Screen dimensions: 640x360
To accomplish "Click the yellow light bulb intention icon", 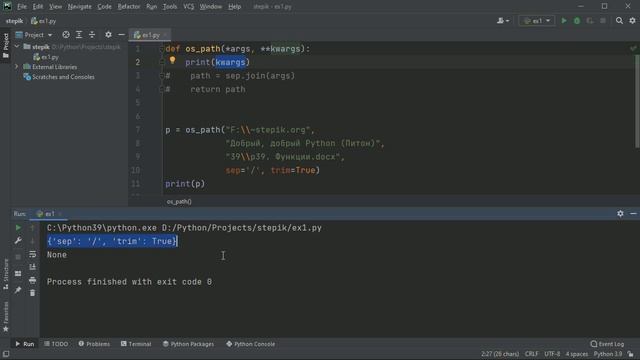I will click(x=172, y=61).
